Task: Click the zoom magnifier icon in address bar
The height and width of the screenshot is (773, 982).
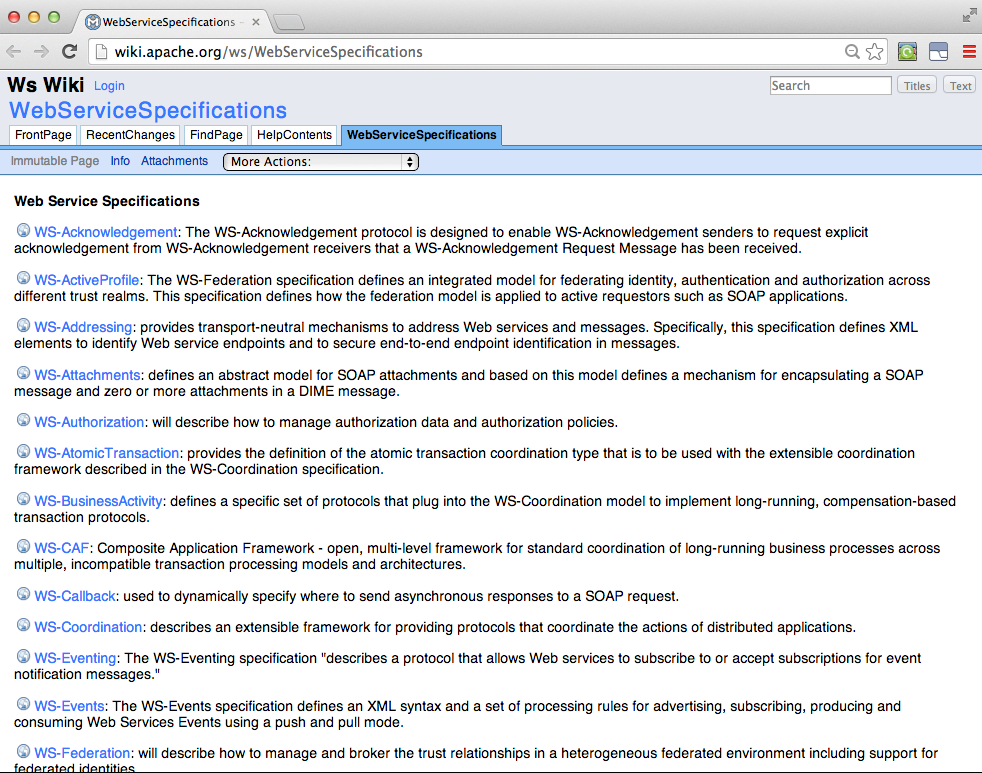Action: click(852, 52)
